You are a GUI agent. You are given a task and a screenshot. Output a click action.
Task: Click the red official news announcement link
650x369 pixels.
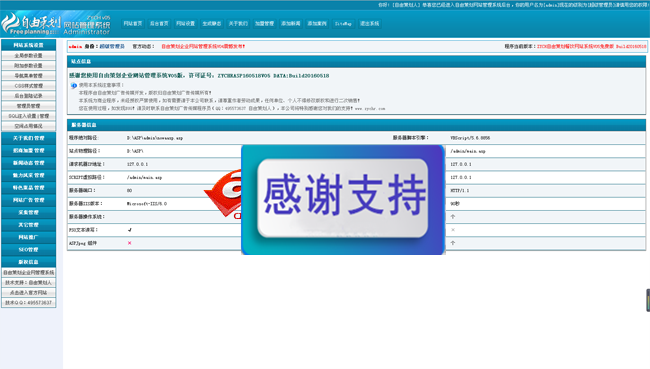tap(203, 46)
